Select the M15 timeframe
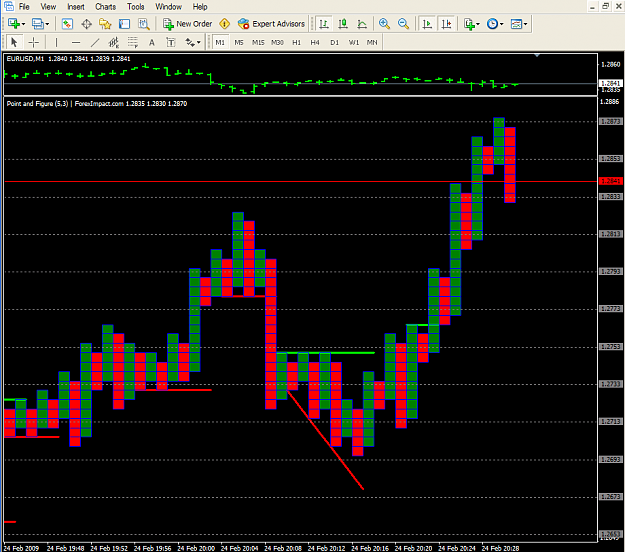Viewport: 625px width, 552px height. 258,42
